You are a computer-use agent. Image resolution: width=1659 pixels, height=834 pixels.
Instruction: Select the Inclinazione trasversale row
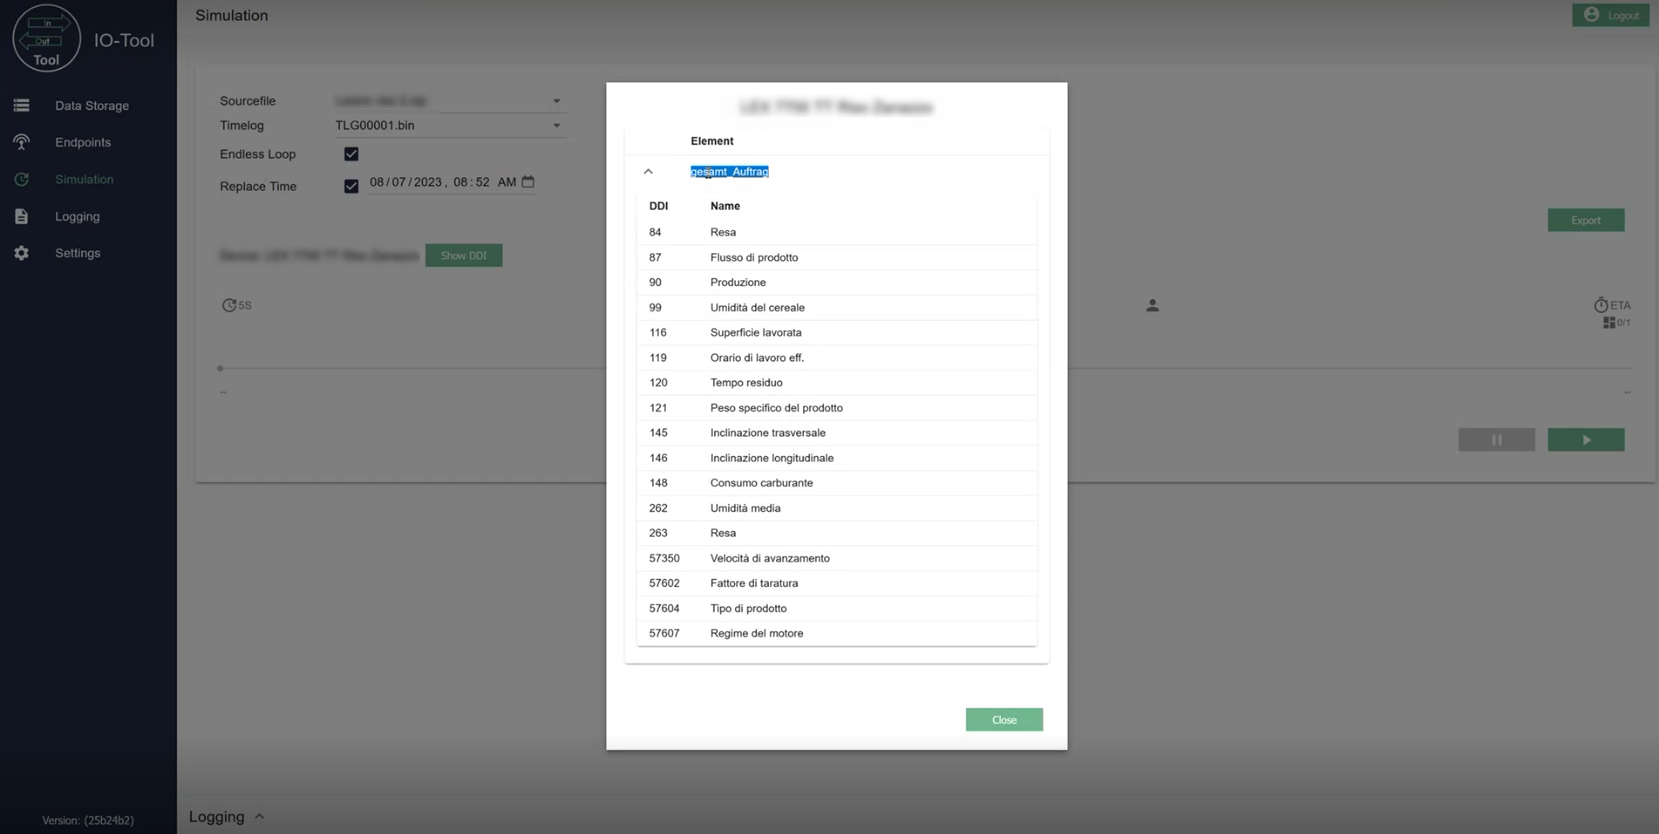tap(837, 432)
